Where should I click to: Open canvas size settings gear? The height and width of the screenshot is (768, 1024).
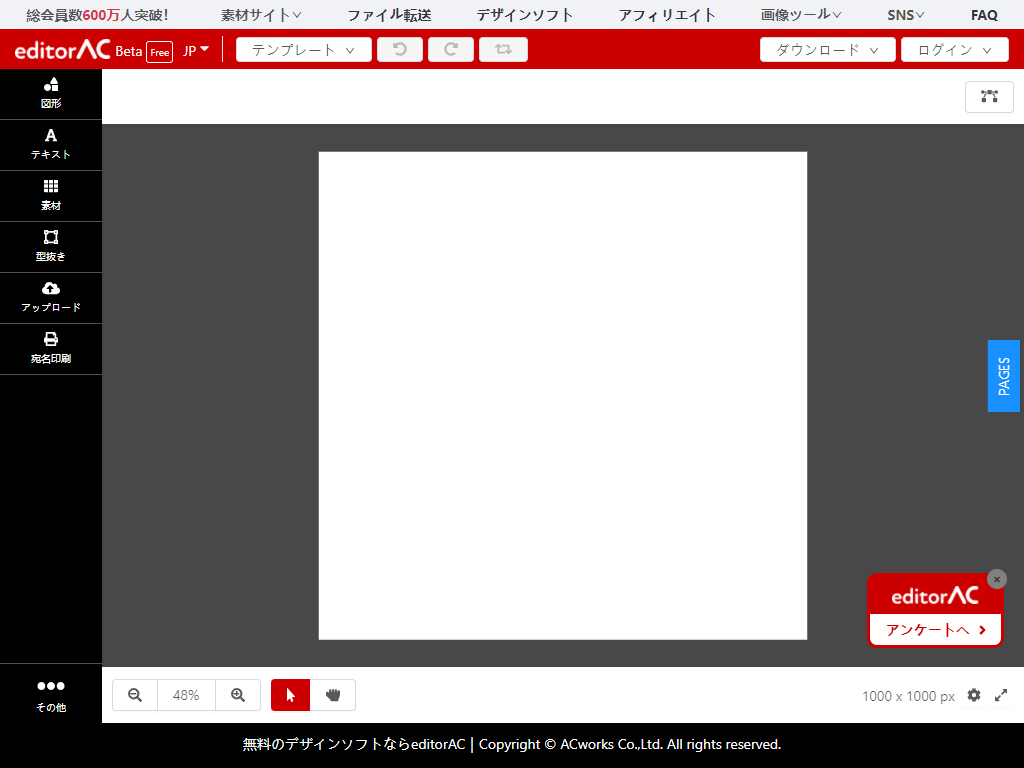[x=974, y=696]
